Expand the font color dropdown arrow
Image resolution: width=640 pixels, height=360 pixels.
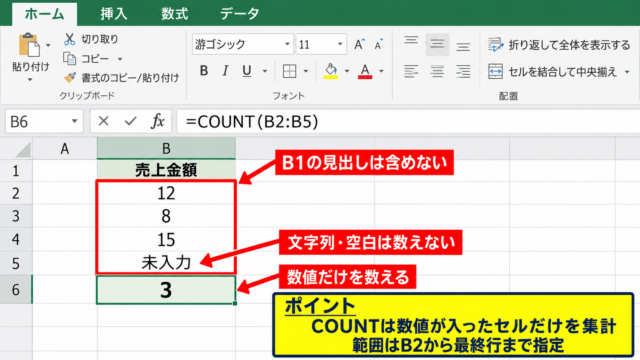tap(381, 71)
